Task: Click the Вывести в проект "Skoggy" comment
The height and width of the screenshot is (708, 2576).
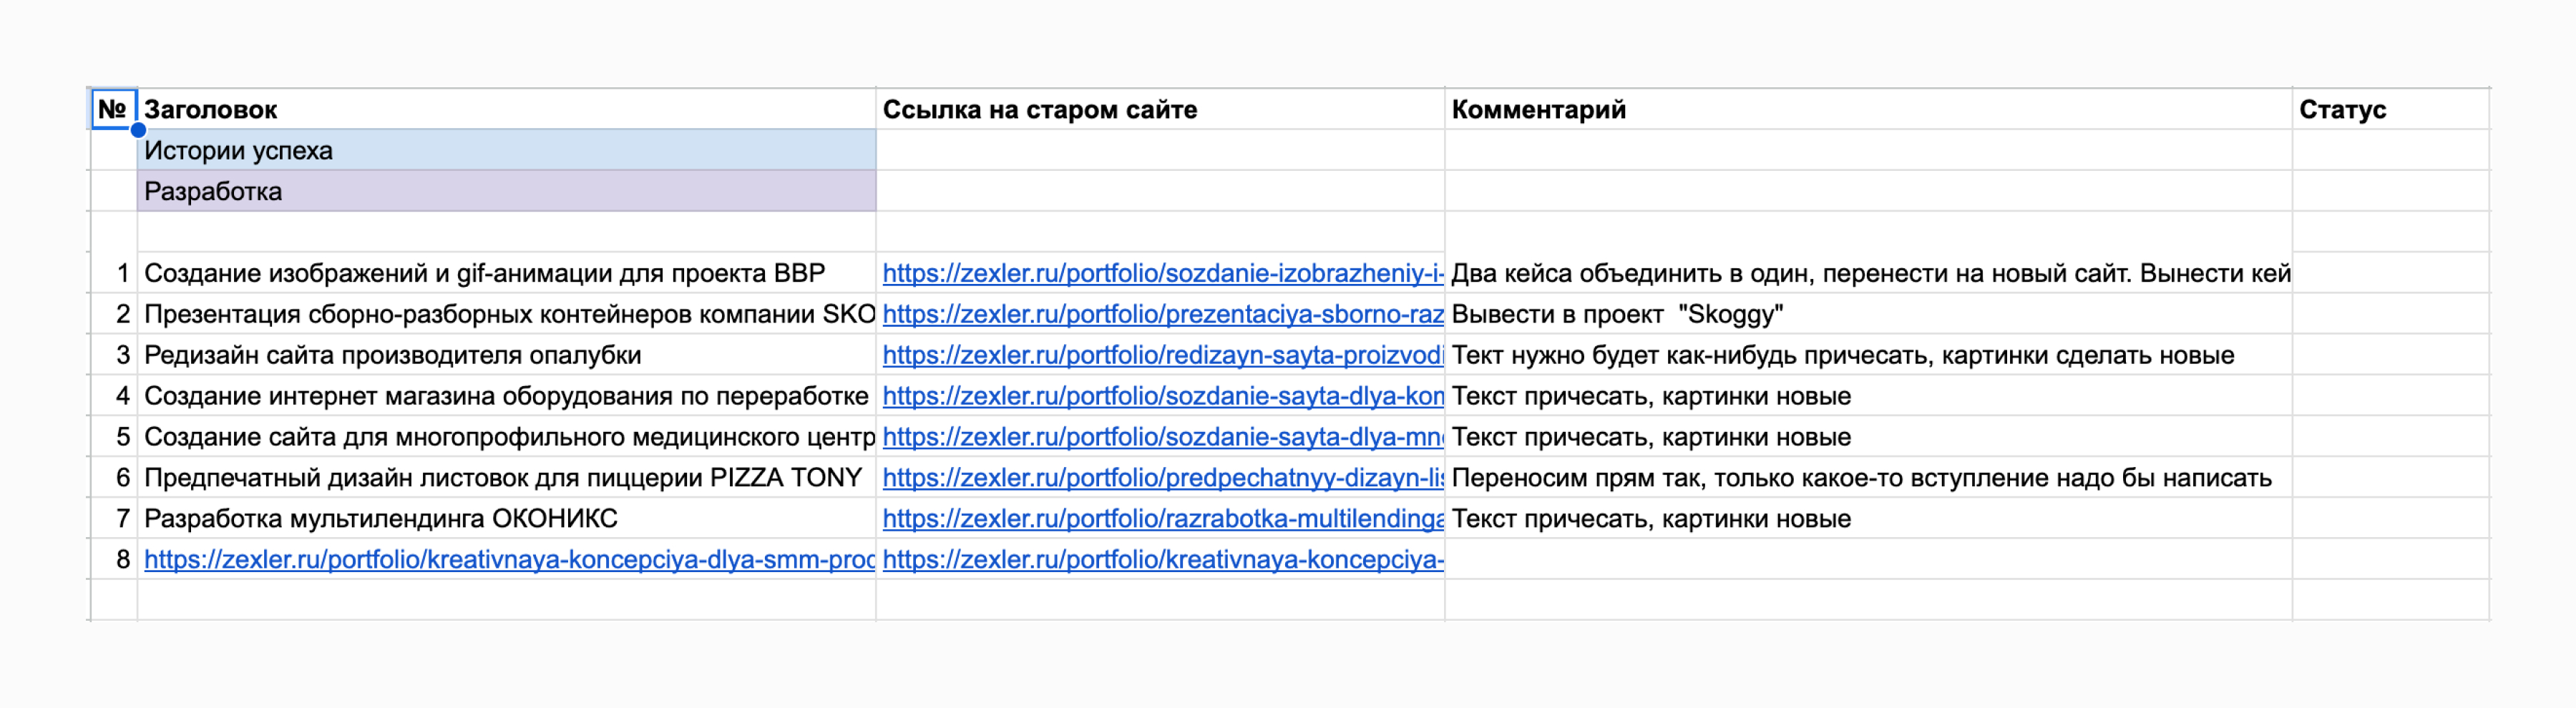Action: coord(1616,314)
